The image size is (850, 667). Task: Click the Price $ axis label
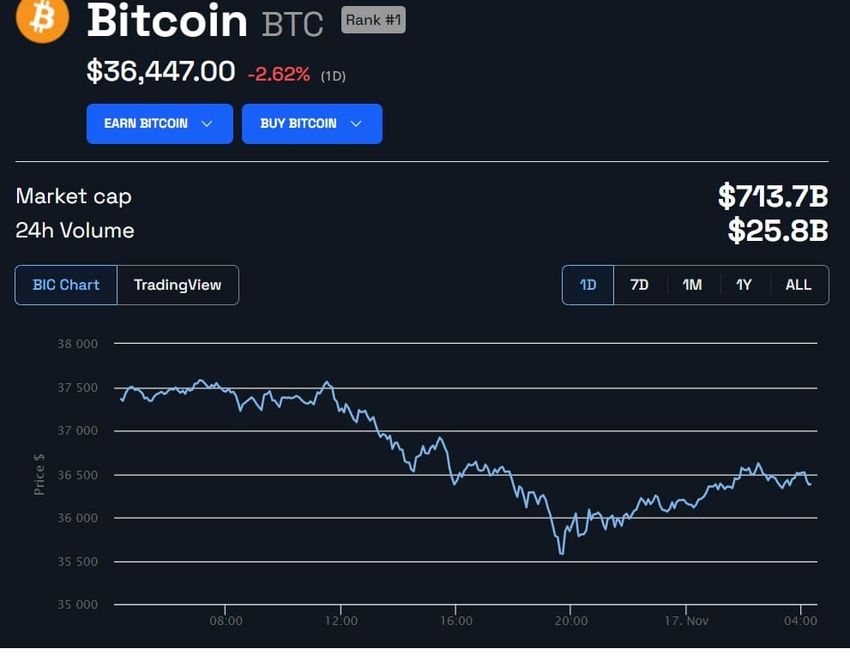(x=38, y=470)
